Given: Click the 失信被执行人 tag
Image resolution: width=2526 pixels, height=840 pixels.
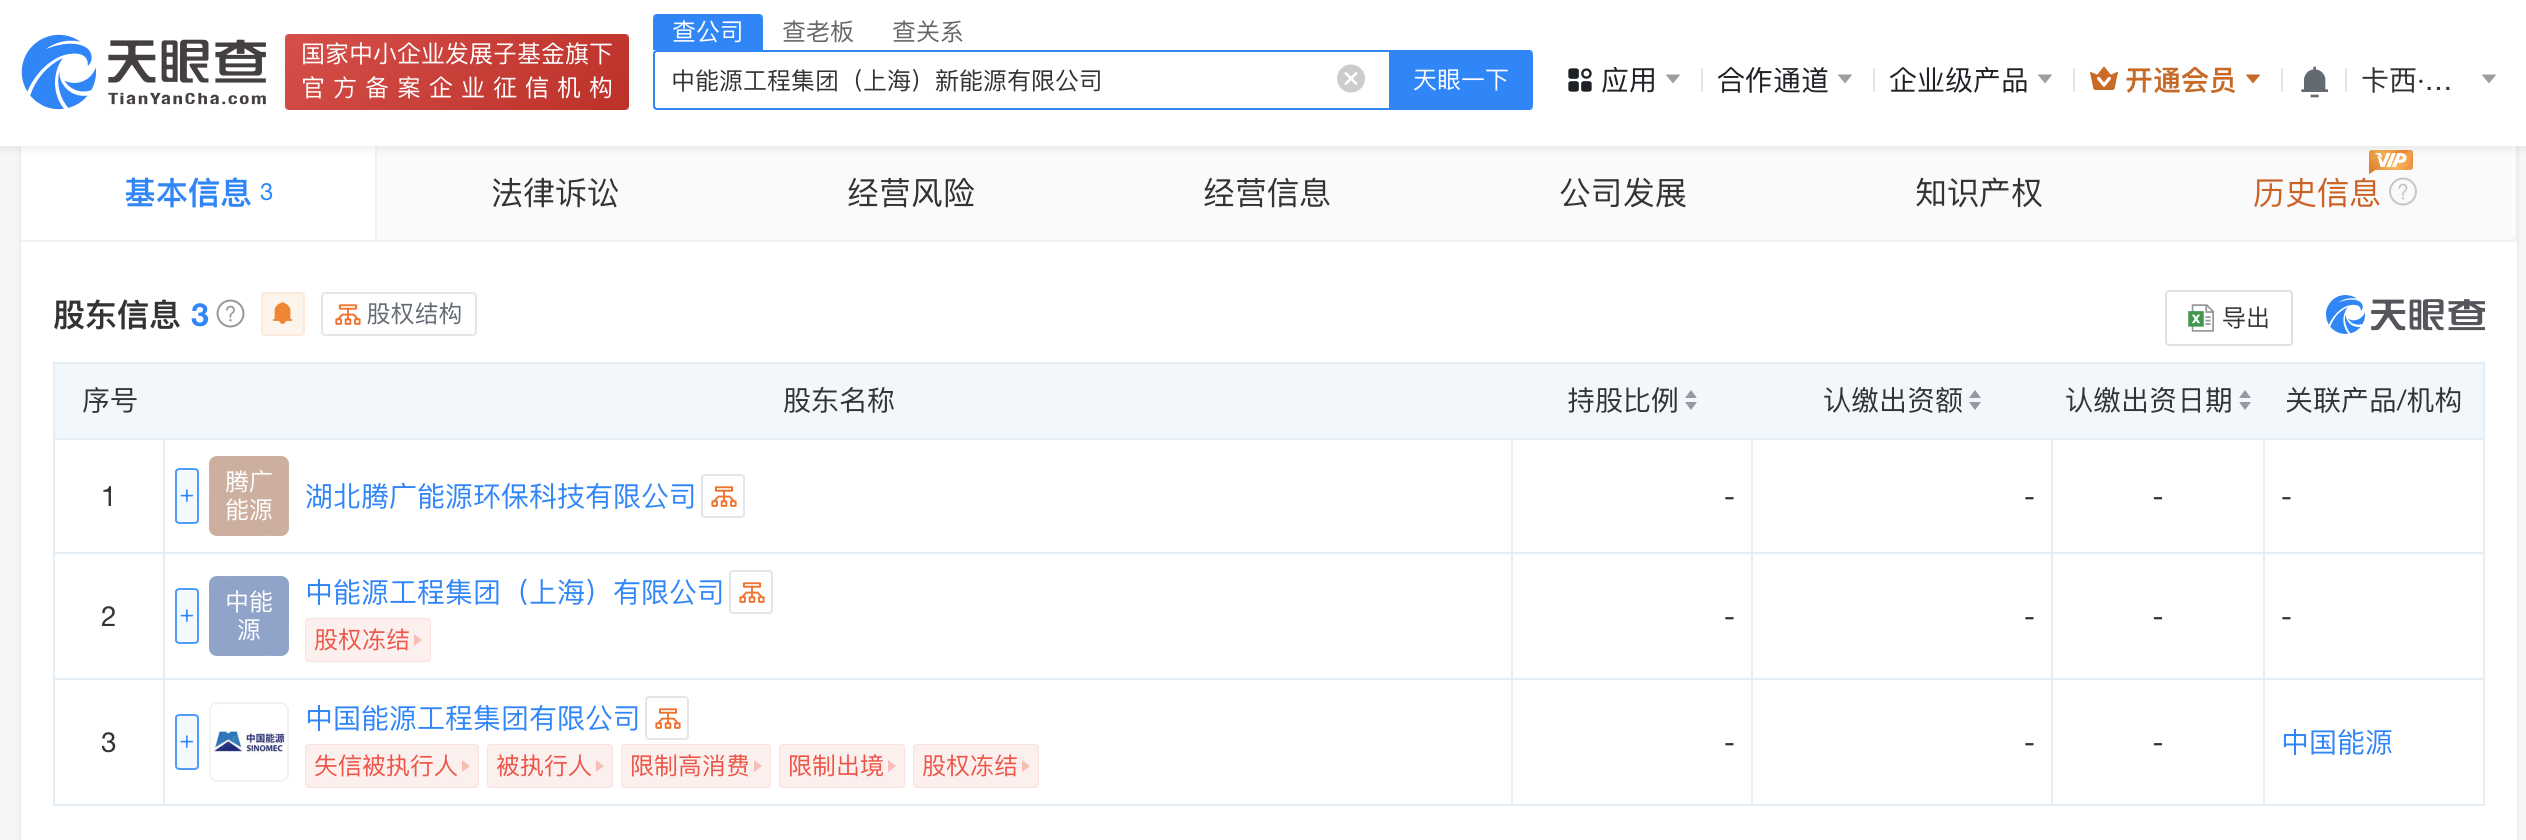Looking at the screenshot, I should 391,766.
